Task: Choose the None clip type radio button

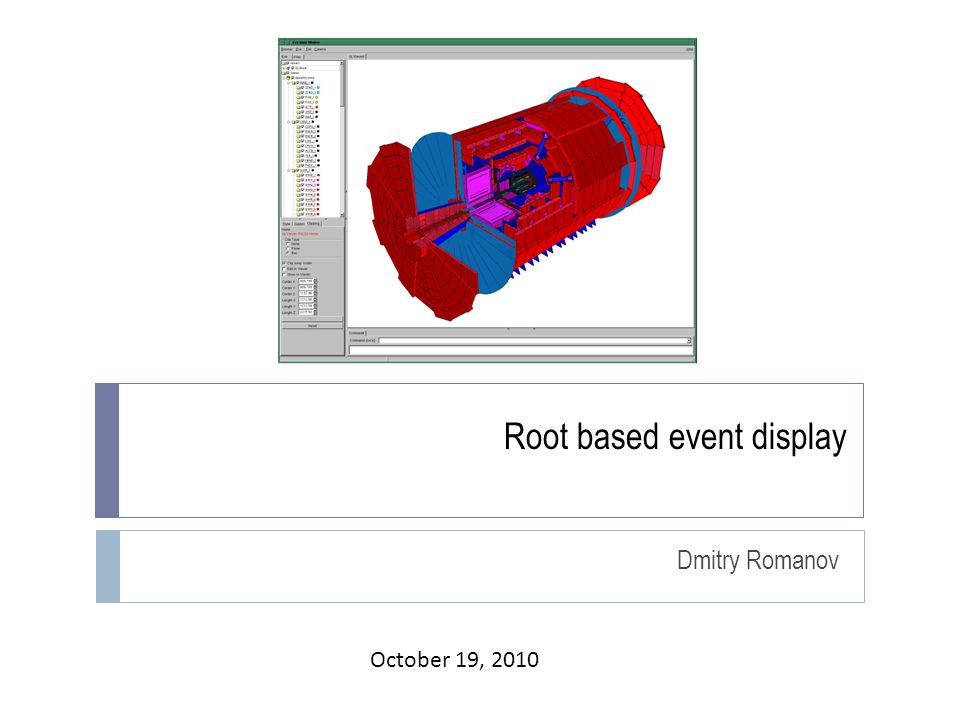Action: tap(288, 244)
